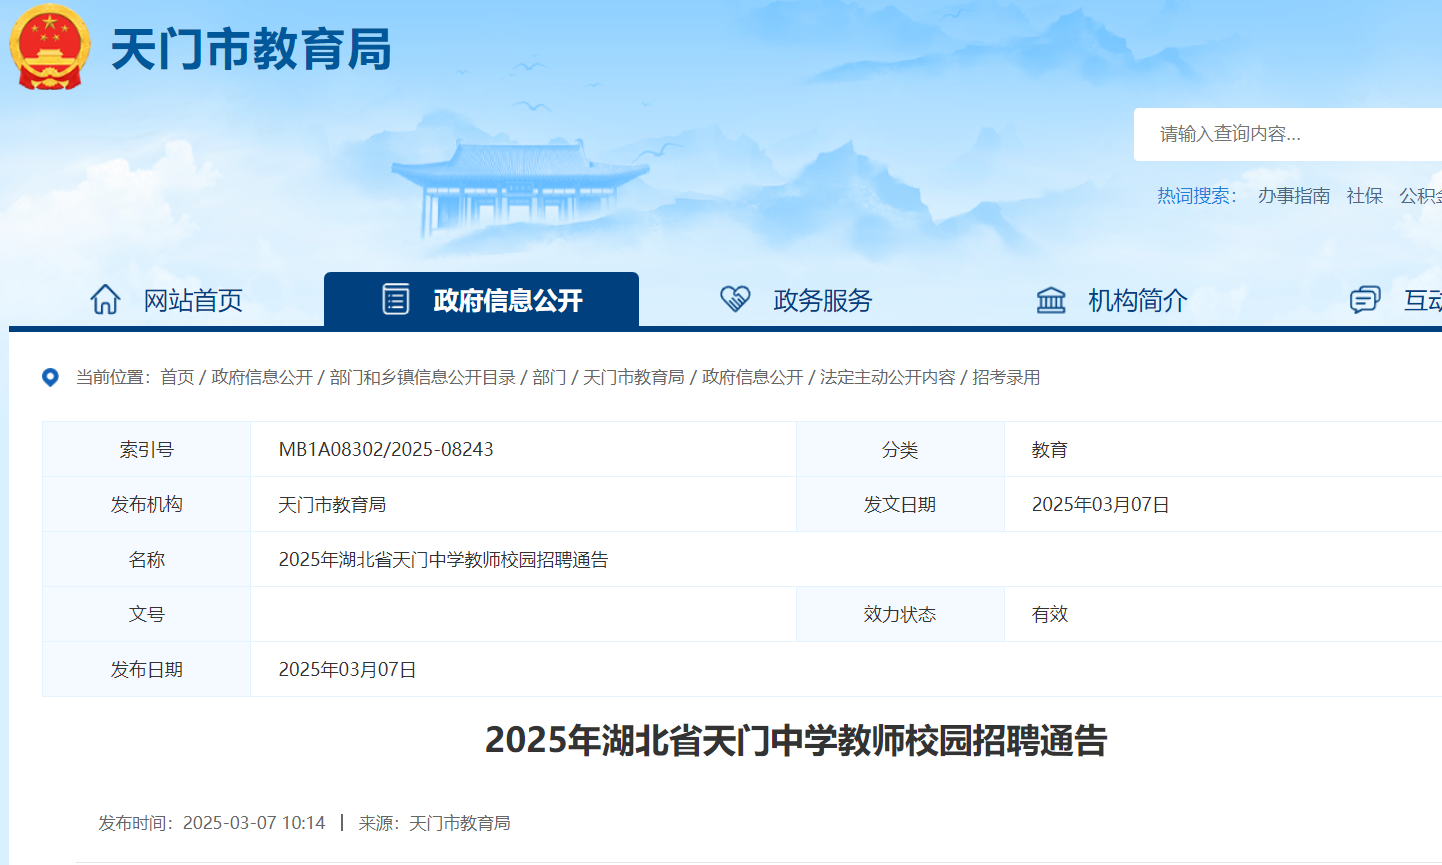Click the 分类 value 教育
This screenshot has width=1442, height=865.
tap(1050, 450)
